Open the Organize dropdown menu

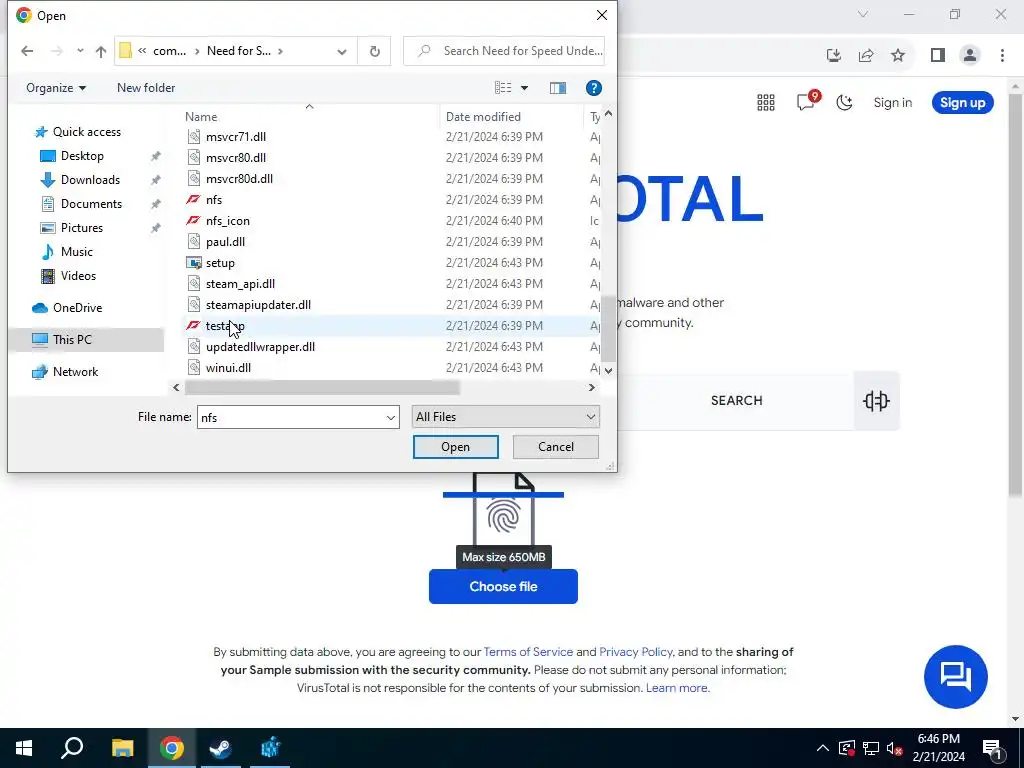coord(56,88)
